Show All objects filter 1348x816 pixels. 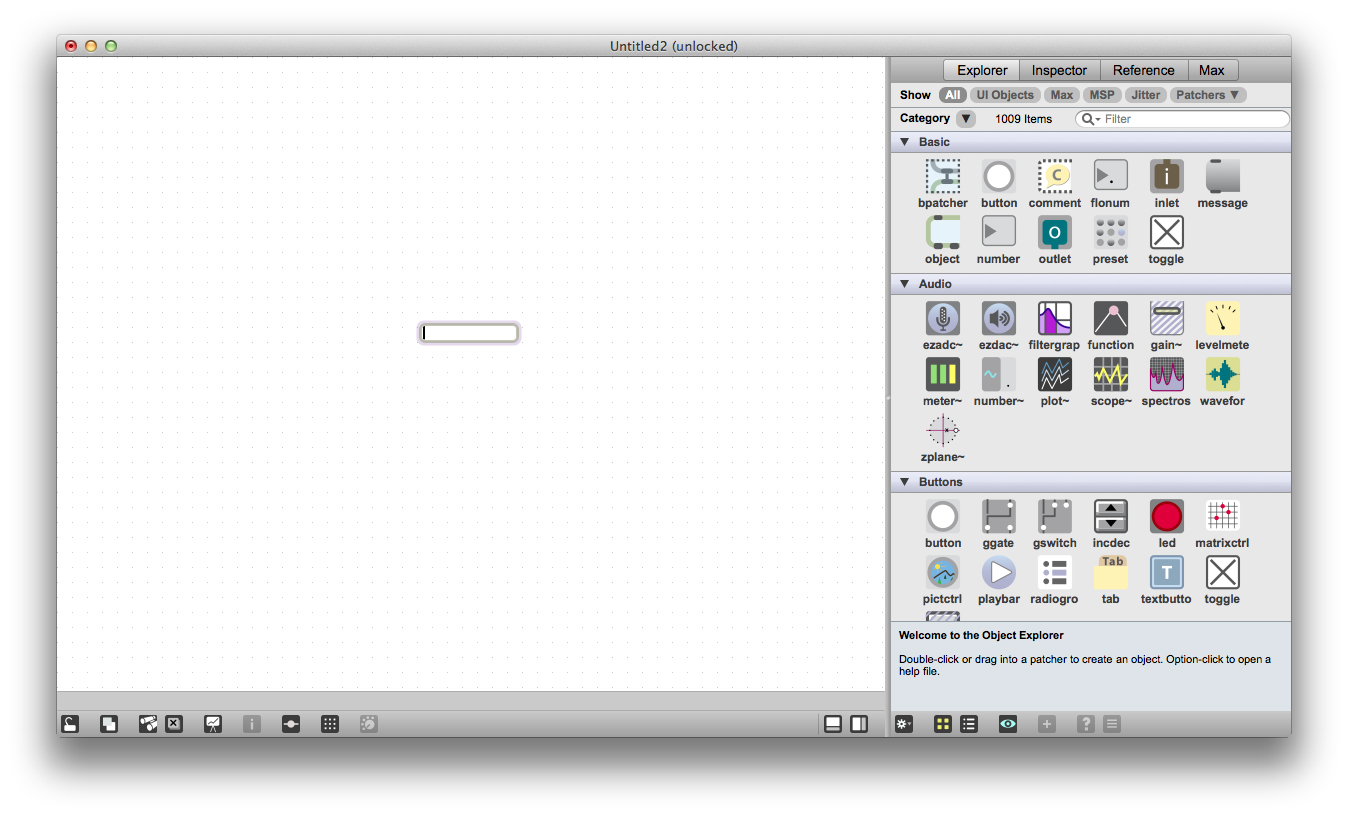coord(952,95)
